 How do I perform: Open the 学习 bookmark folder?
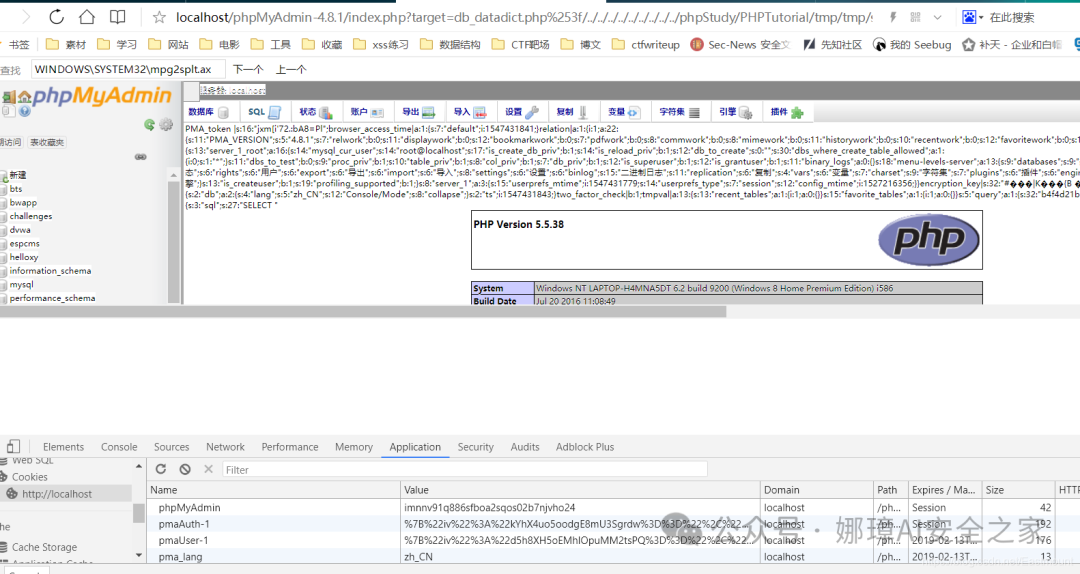[x=117, y=45]
